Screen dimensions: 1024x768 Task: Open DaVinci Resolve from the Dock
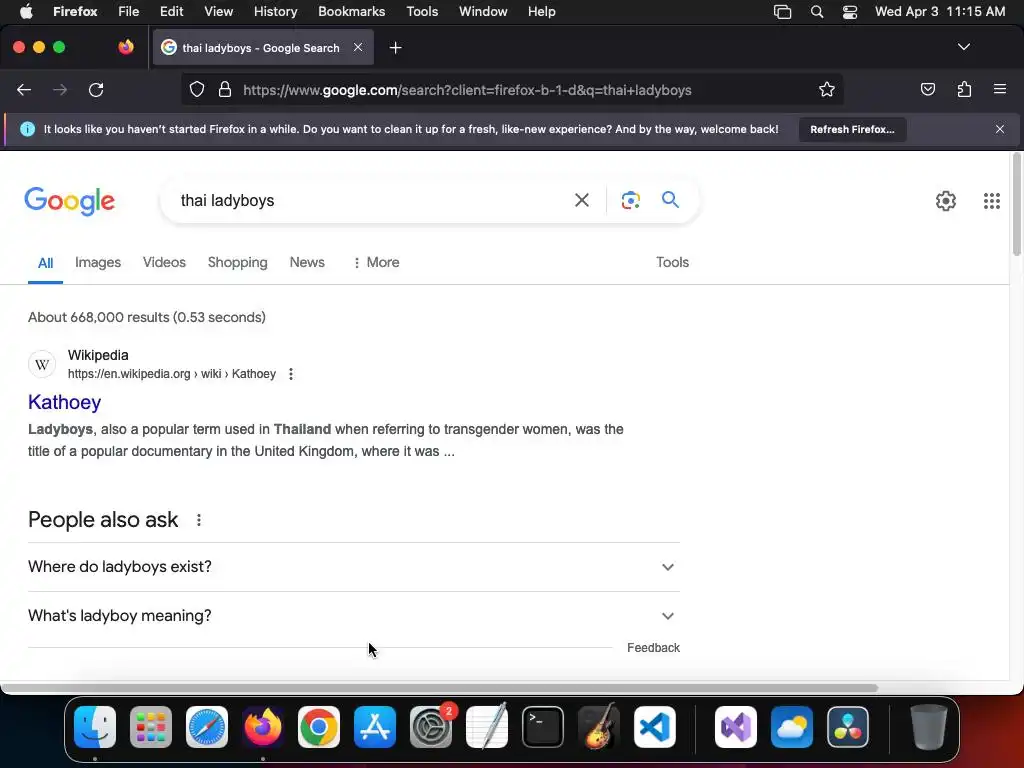coord(848,727)
